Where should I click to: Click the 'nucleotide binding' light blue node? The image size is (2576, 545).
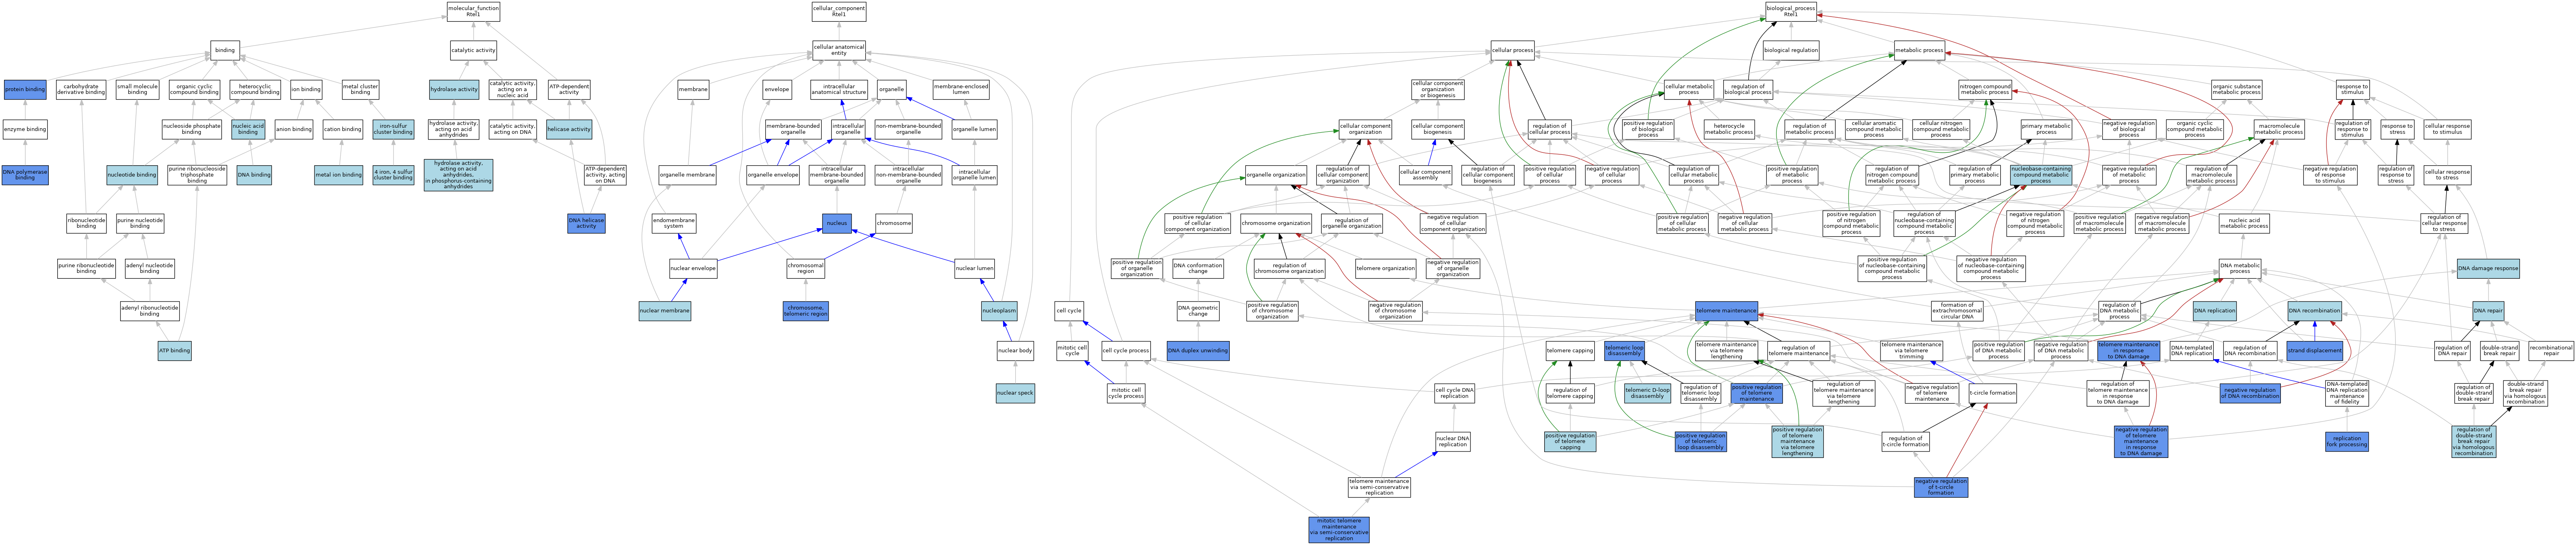click(132, 174)
